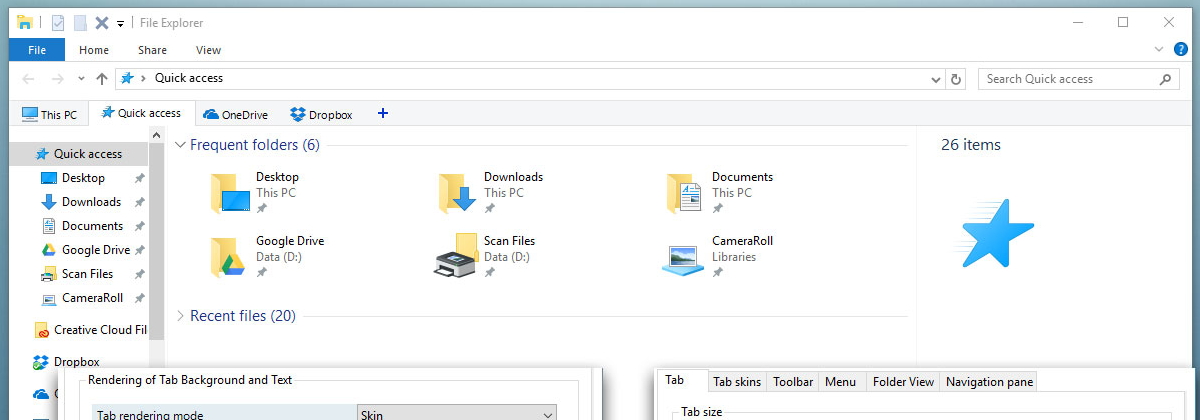The height and width of the screenshot is (420, 1200).
Task: Switch to the Tab skins settings tab
Action: (737, 382)
